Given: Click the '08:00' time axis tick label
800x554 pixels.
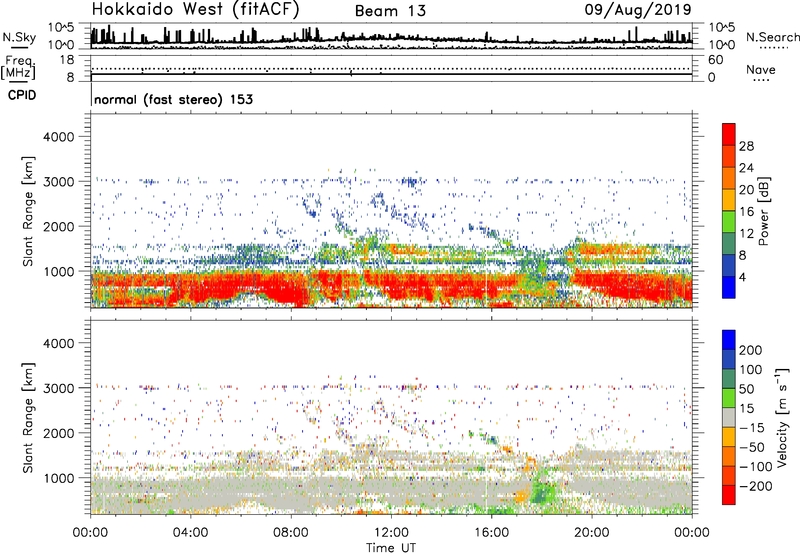Looking at the screenshot, I should tap(291, 533).
